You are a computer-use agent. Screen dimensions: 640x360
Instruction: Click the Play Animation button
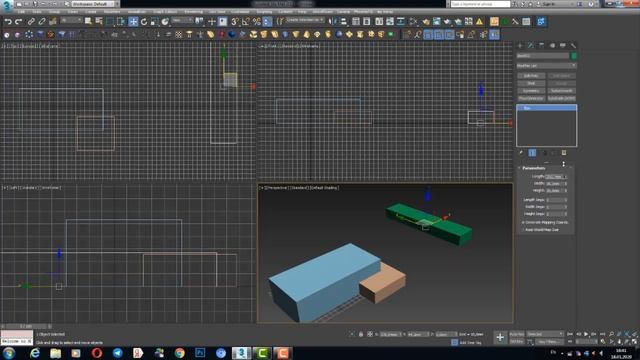(x=586, y=334)
